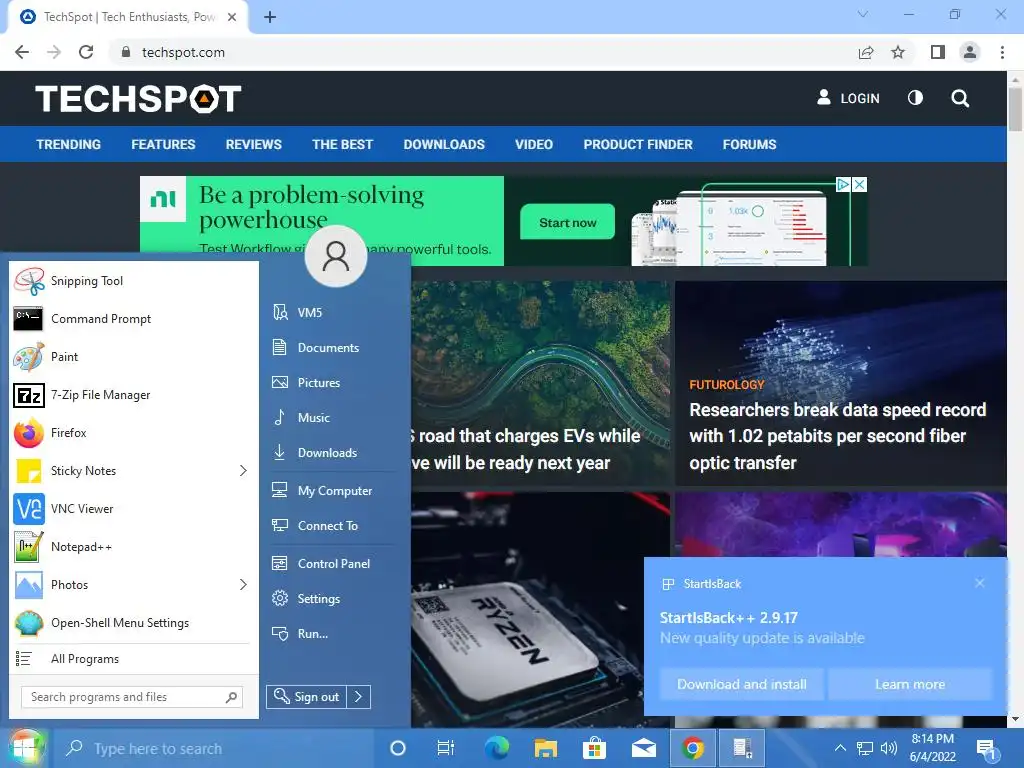Screen dimensions: 1024x768
Task: Click Learn more in StartIsBack notification
Action: 910,684
